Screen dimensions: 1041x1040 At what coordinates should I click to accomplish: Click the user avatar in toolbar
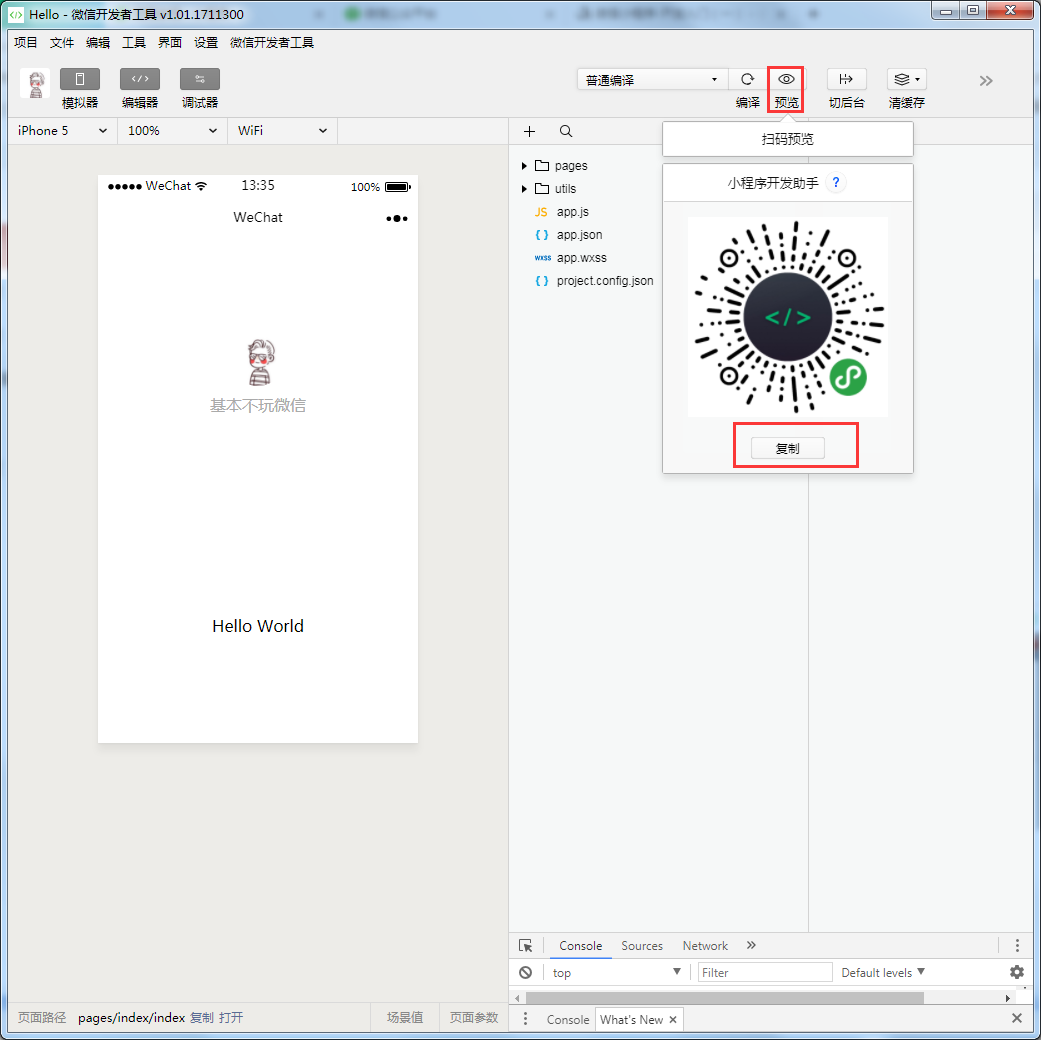click(36, 84)
